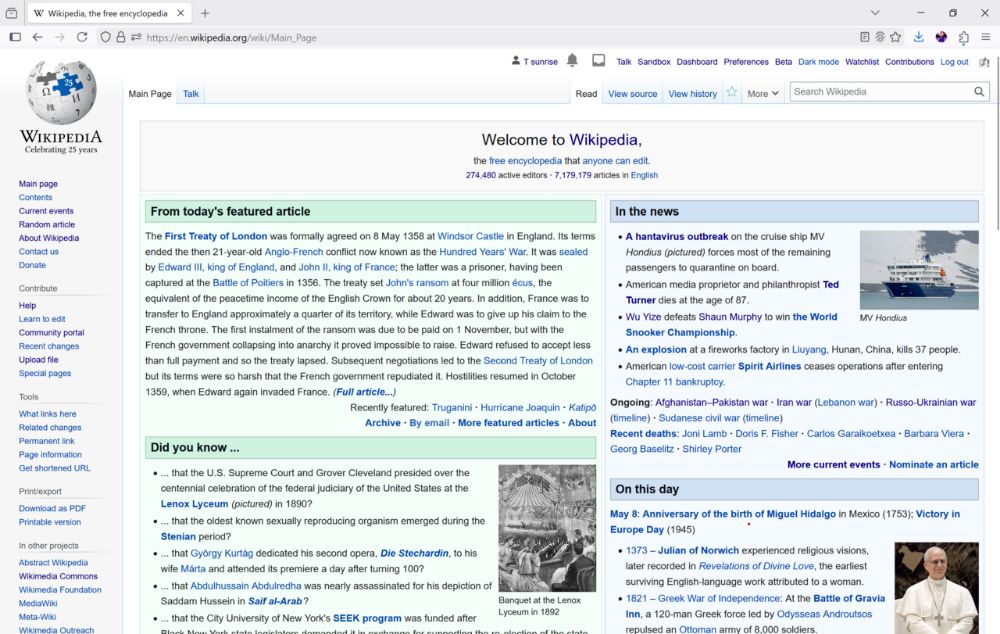Open notifications bell alerts
The width and height of the screenshot is (1000, 634).
pos(572,61)
